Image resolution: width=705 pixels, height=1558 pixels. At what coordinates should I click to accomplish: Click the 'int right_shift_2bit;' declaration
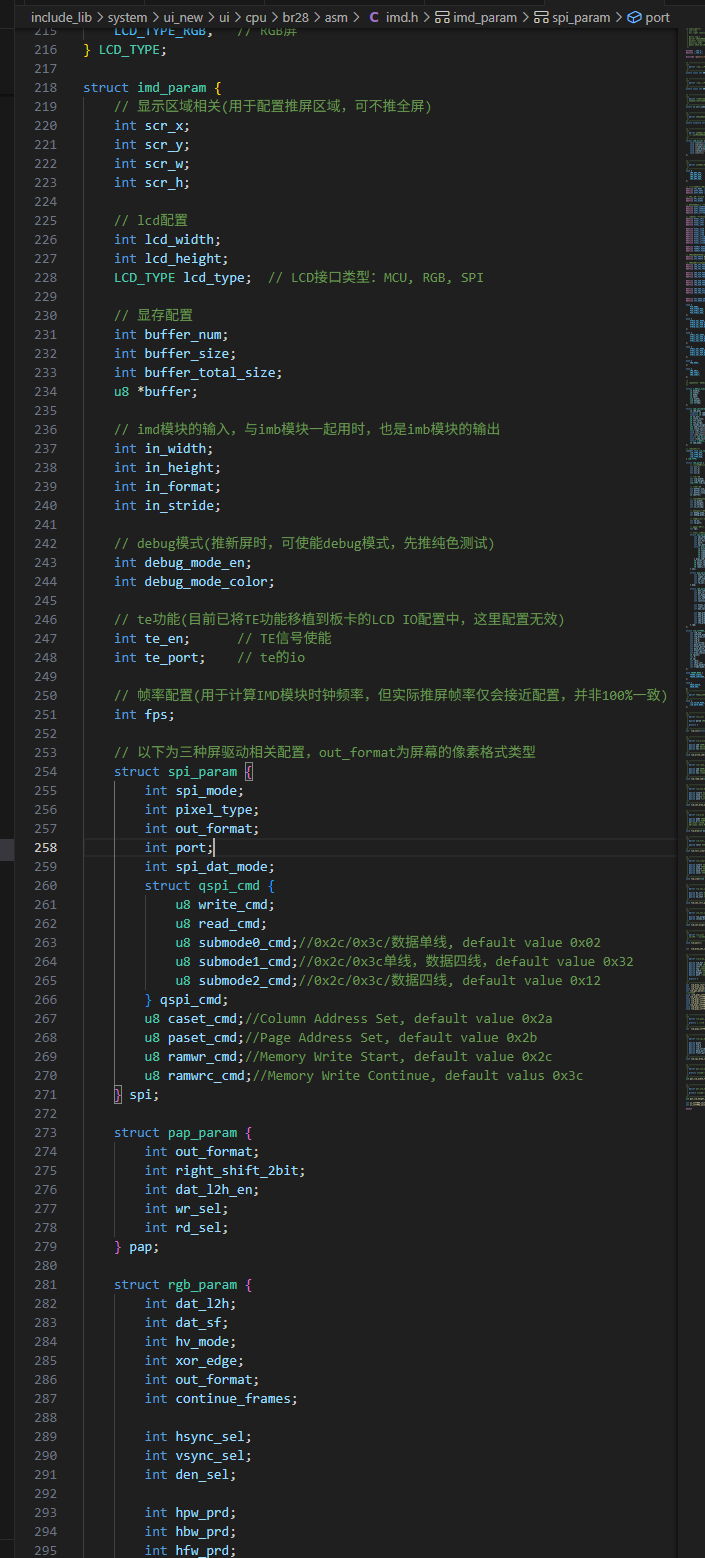click(225, 1170)
